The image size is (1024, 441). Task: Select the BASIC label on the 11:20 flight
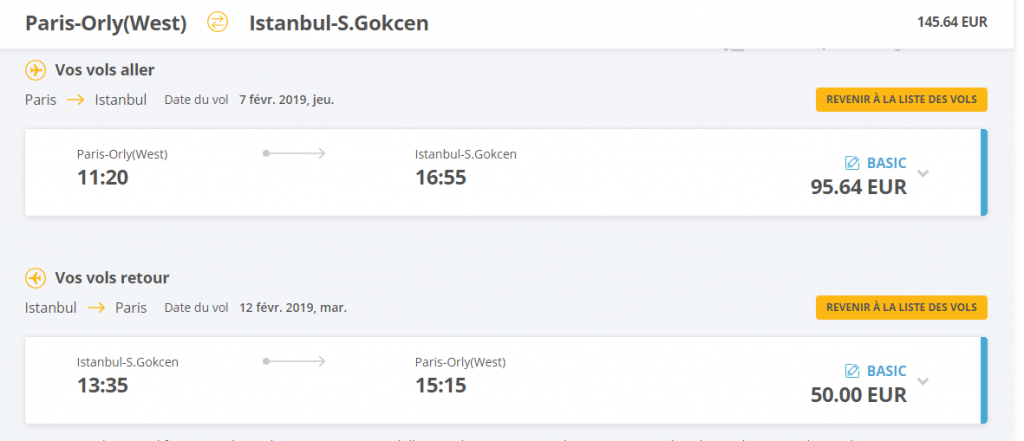pyautogui.click(x=886, y=163)
